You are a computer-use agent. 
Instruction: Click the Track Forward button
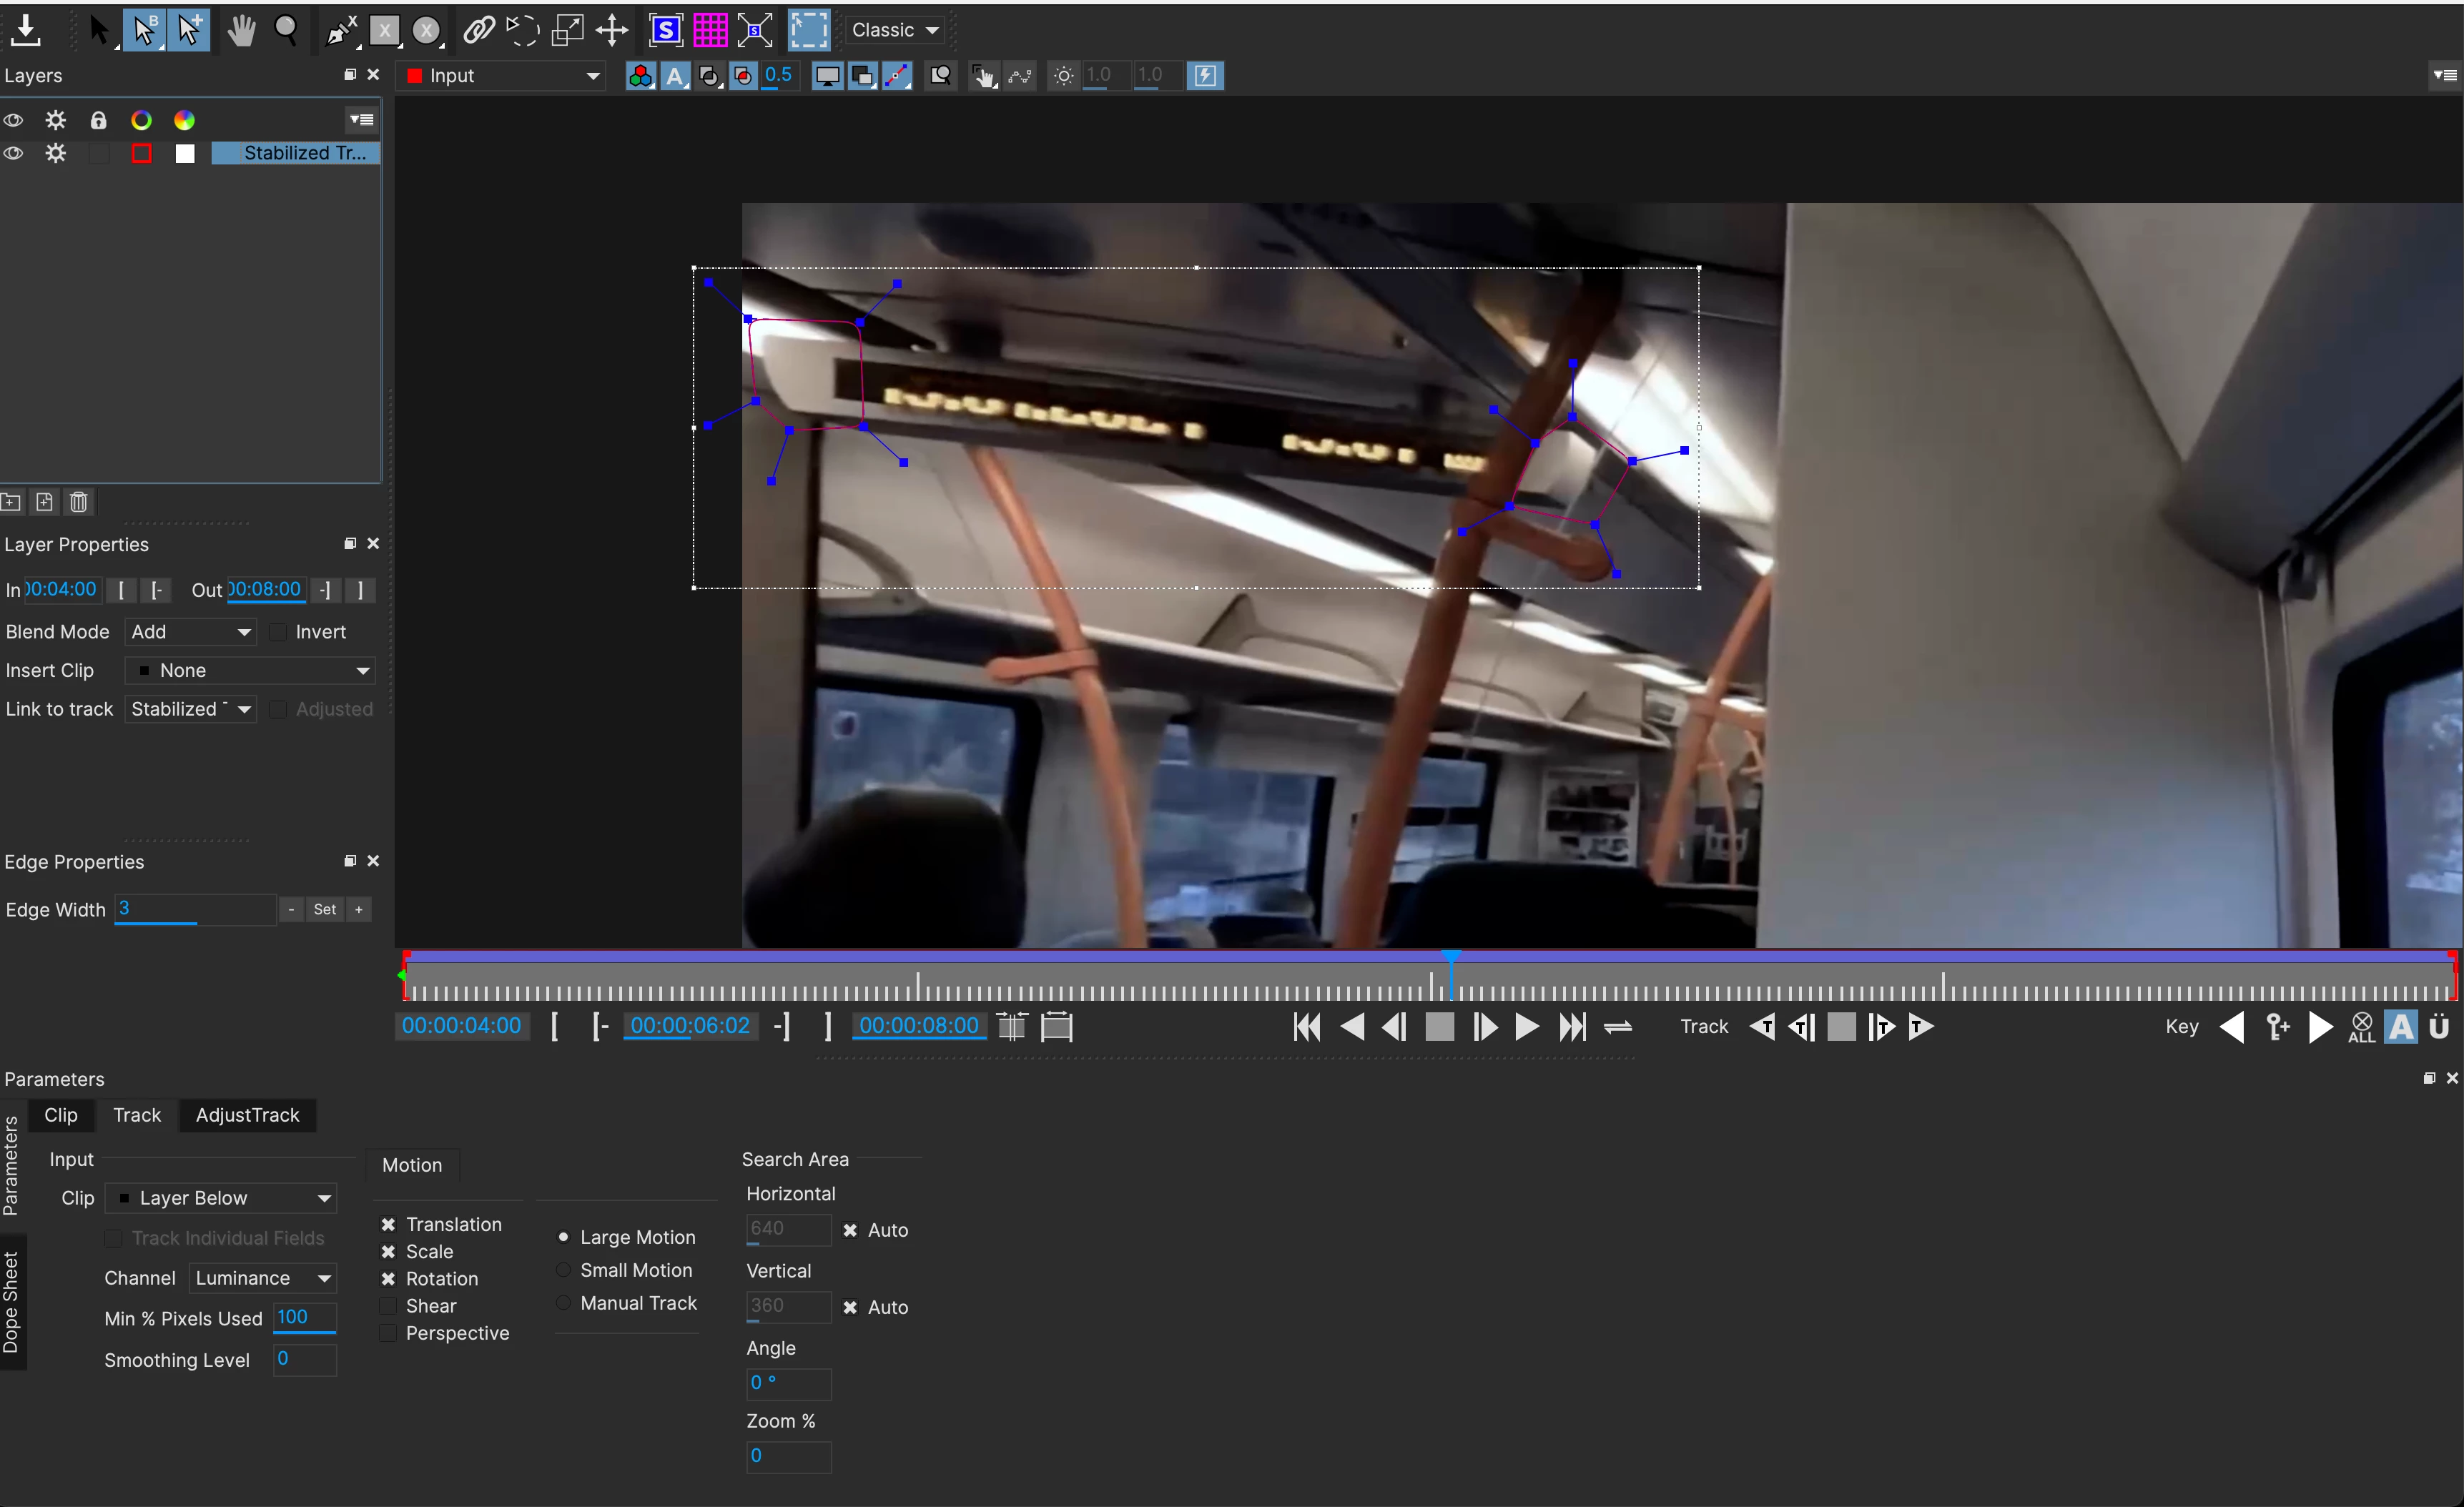tap(1921, 1026)
